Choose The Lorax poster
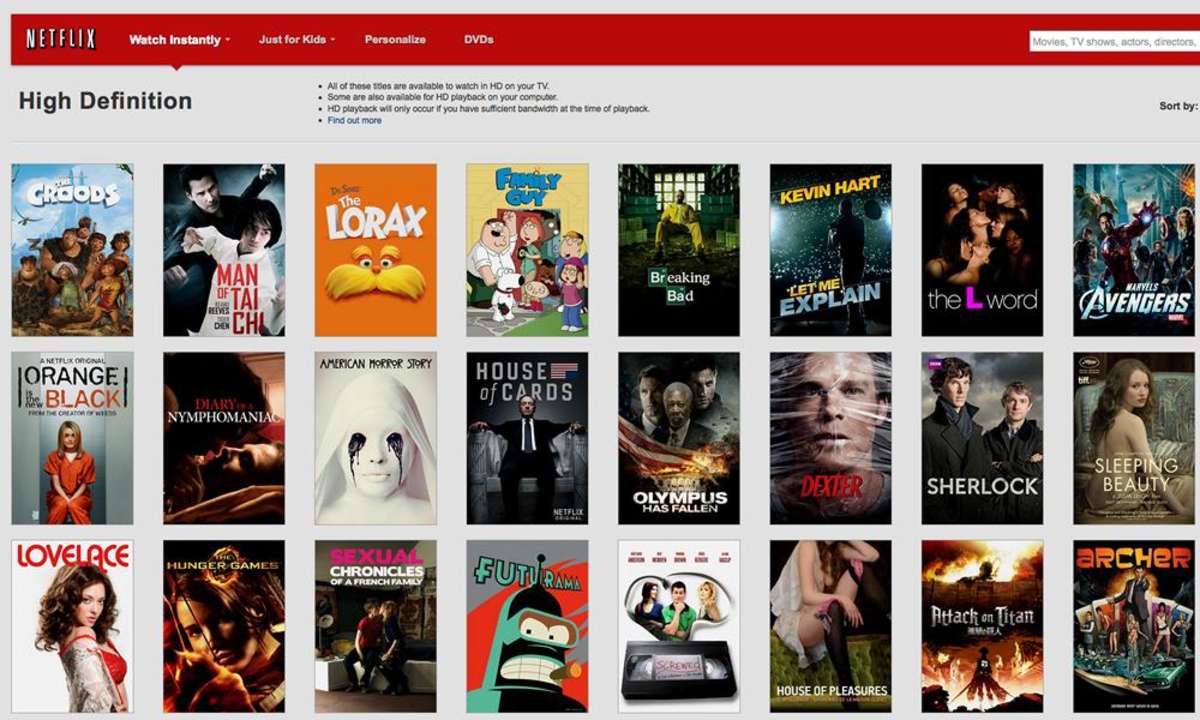Viewport: 1200px width, 720px height. pyautogui.click(x=375, y=250)
